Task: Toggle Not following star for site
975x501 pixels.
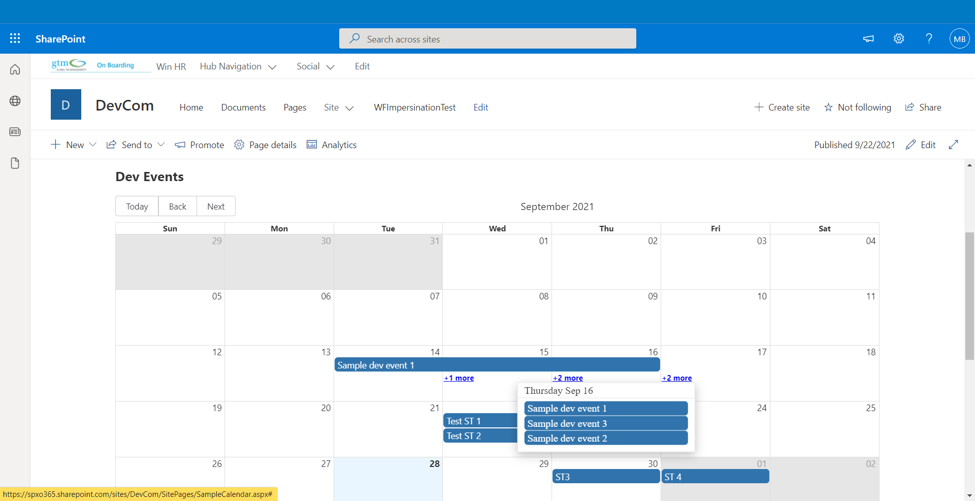Action: click(857, 107)
